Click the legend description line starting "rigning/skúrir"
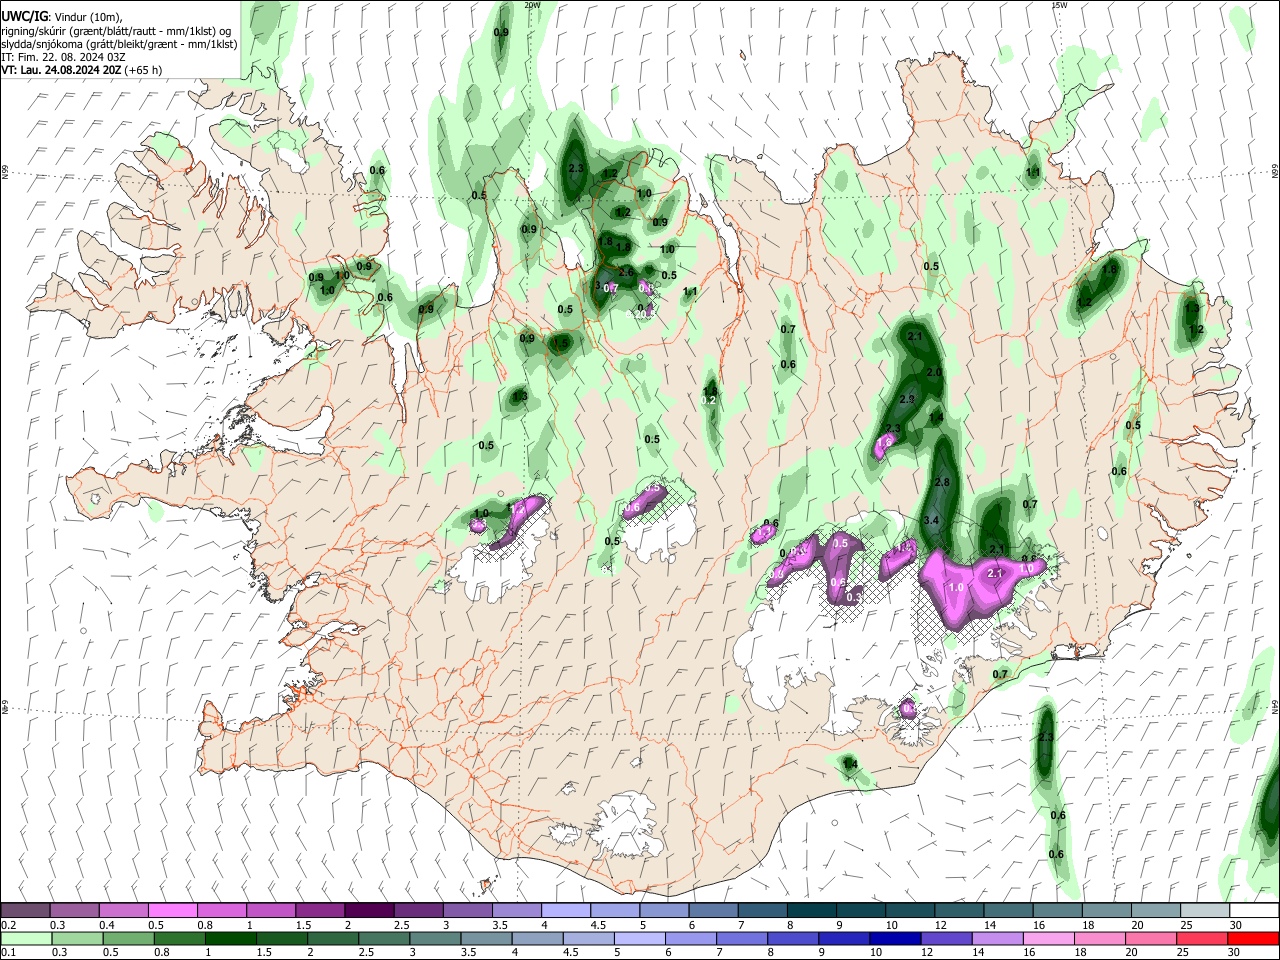This screenshot has height=960, width=1280. pos(116,31)
